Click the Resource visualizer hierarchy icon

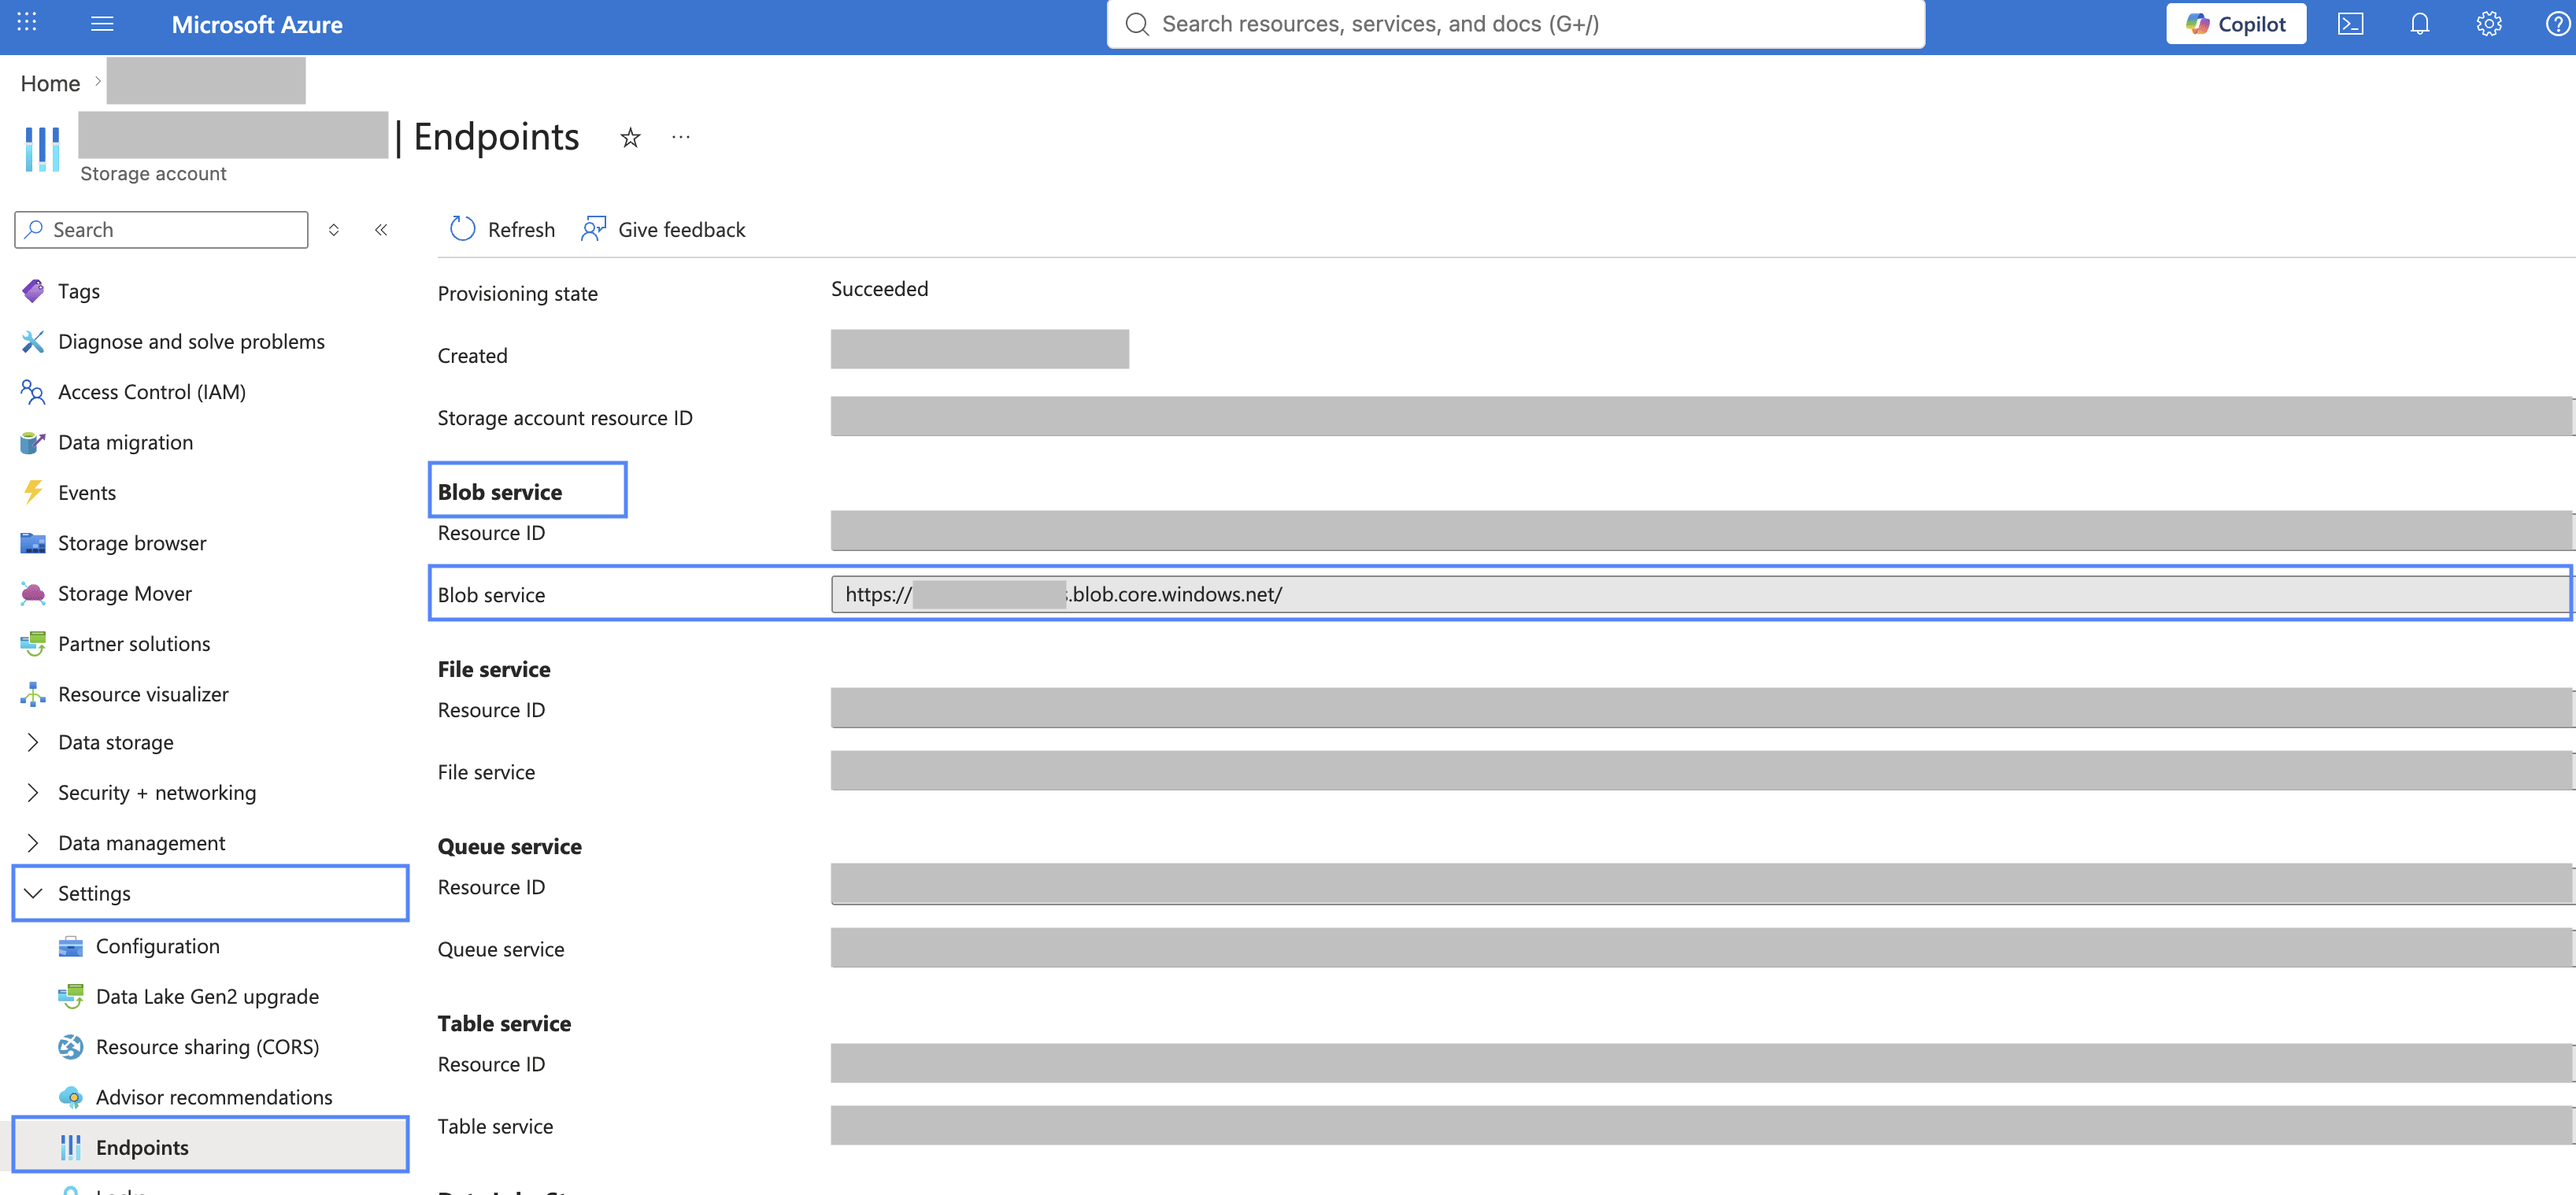(x=32, y=694)
